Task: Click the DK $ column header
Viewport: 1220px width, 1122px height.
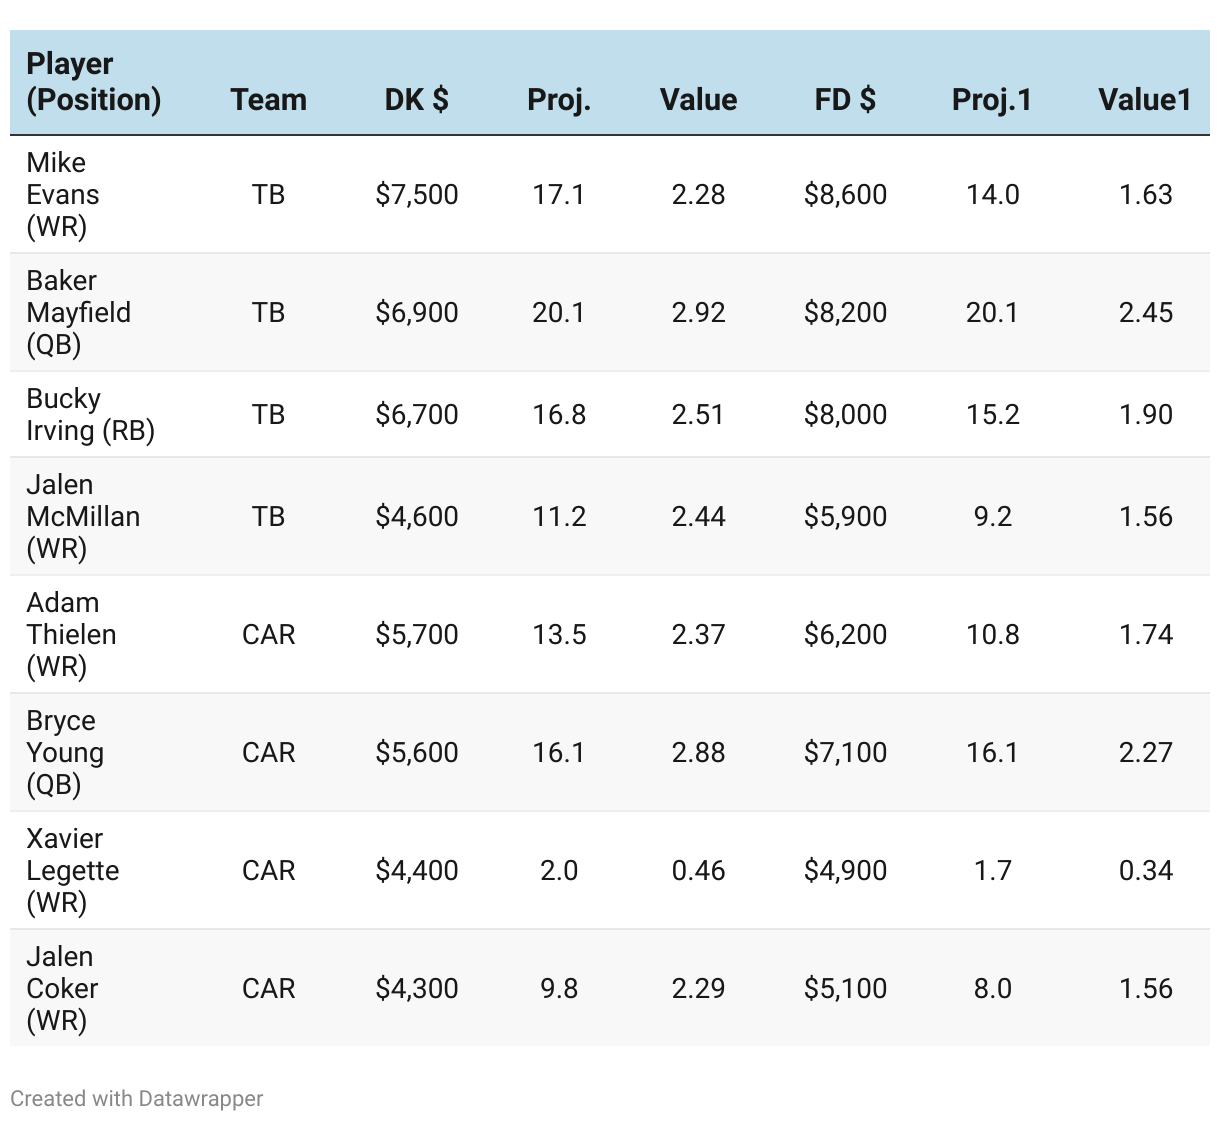Action: coord(416,100)
